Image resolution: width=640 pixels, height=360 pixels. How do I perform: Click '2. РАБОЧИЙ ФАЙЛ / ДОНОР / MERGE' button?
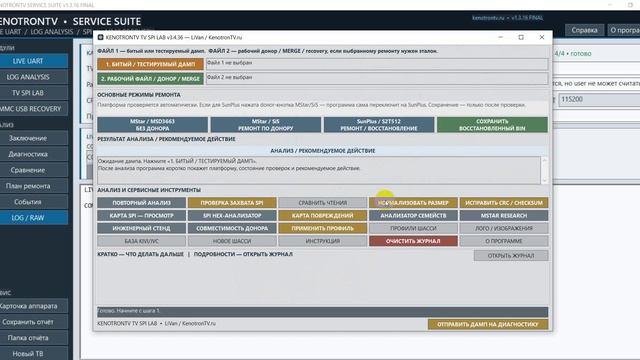coord(150,78)
